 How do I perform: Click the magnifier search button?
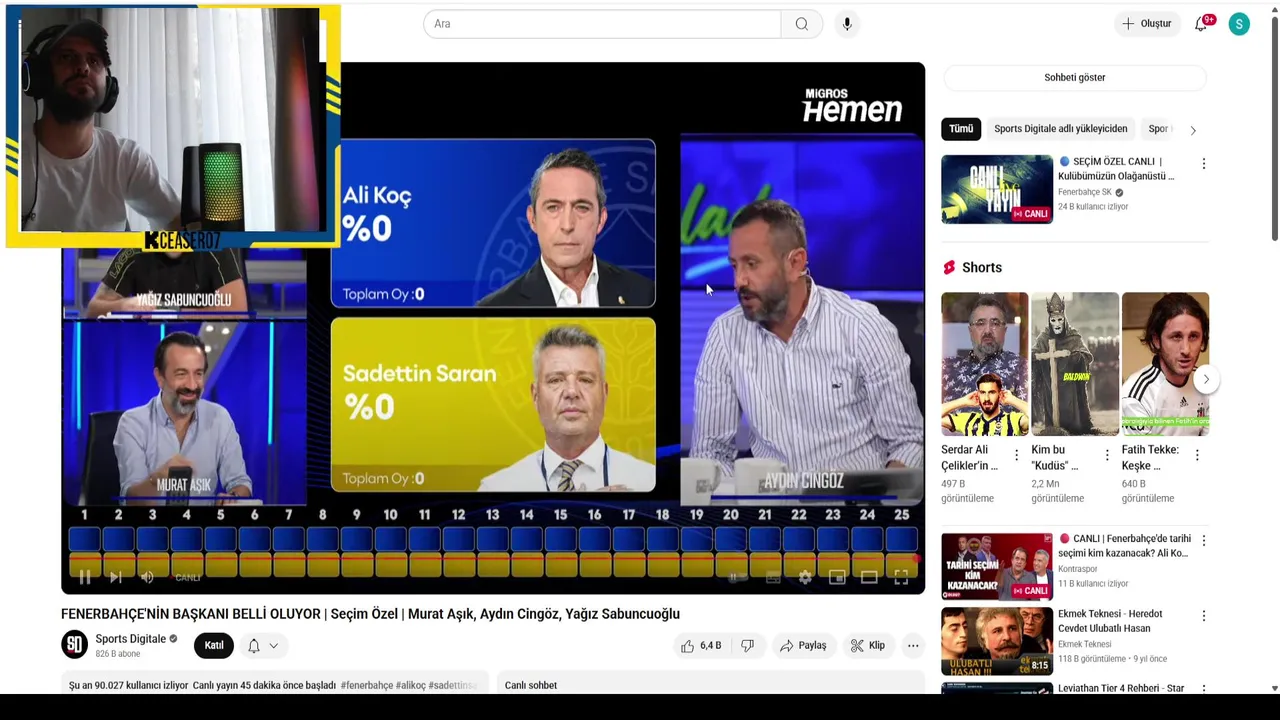(802, 24)
